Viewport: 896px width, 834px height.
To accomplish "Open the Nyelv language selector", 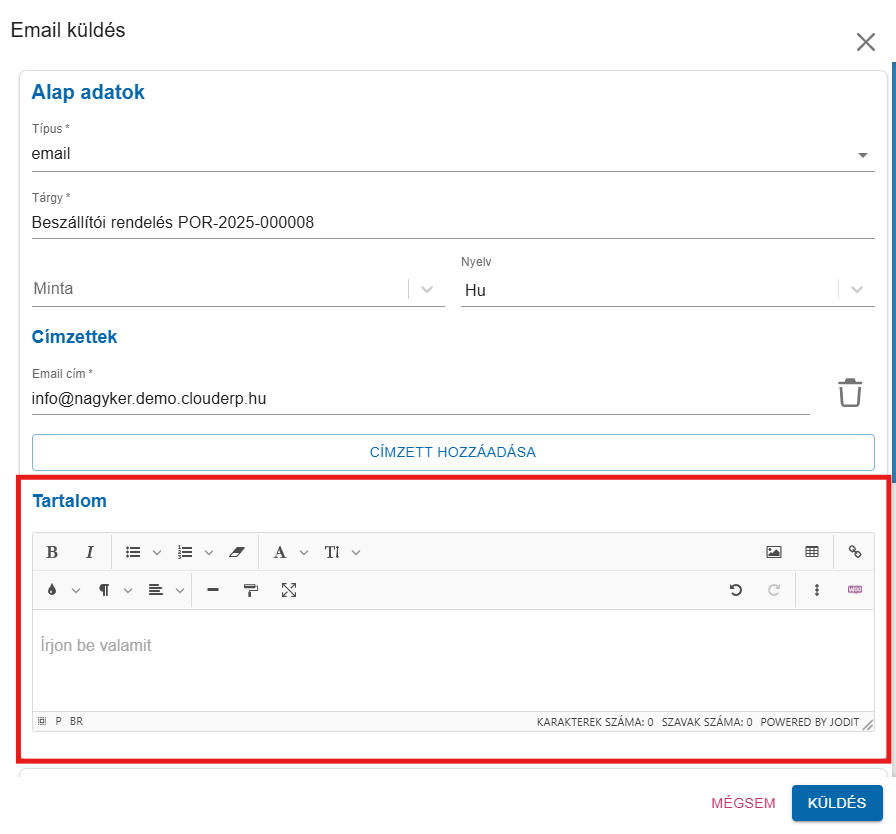I will coord(856,289).
